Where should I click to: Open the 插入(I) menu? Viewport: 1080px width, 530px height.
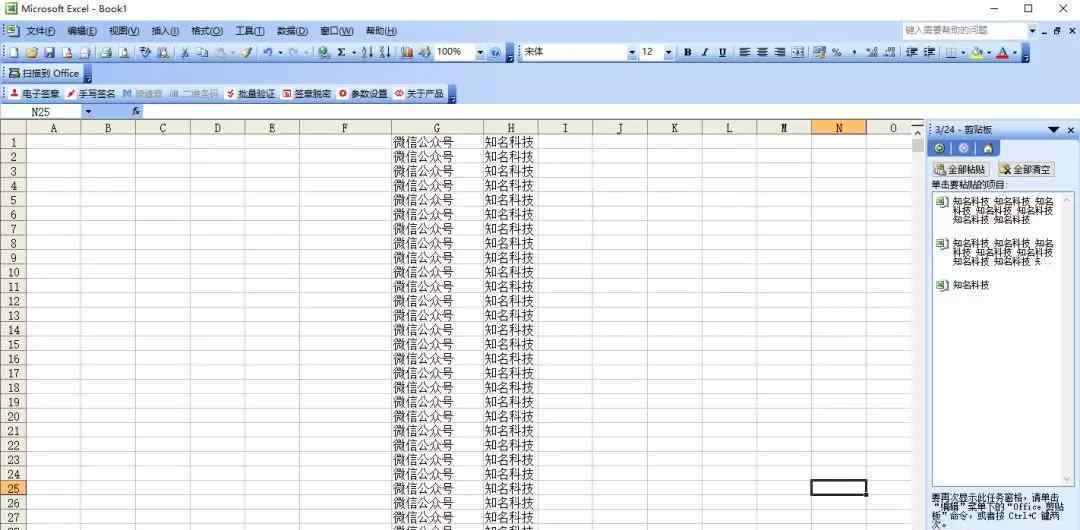(165, 31)
